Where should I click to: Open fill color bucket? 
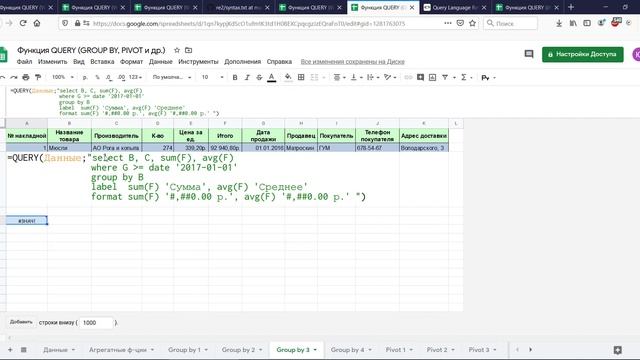coord(288,77)
